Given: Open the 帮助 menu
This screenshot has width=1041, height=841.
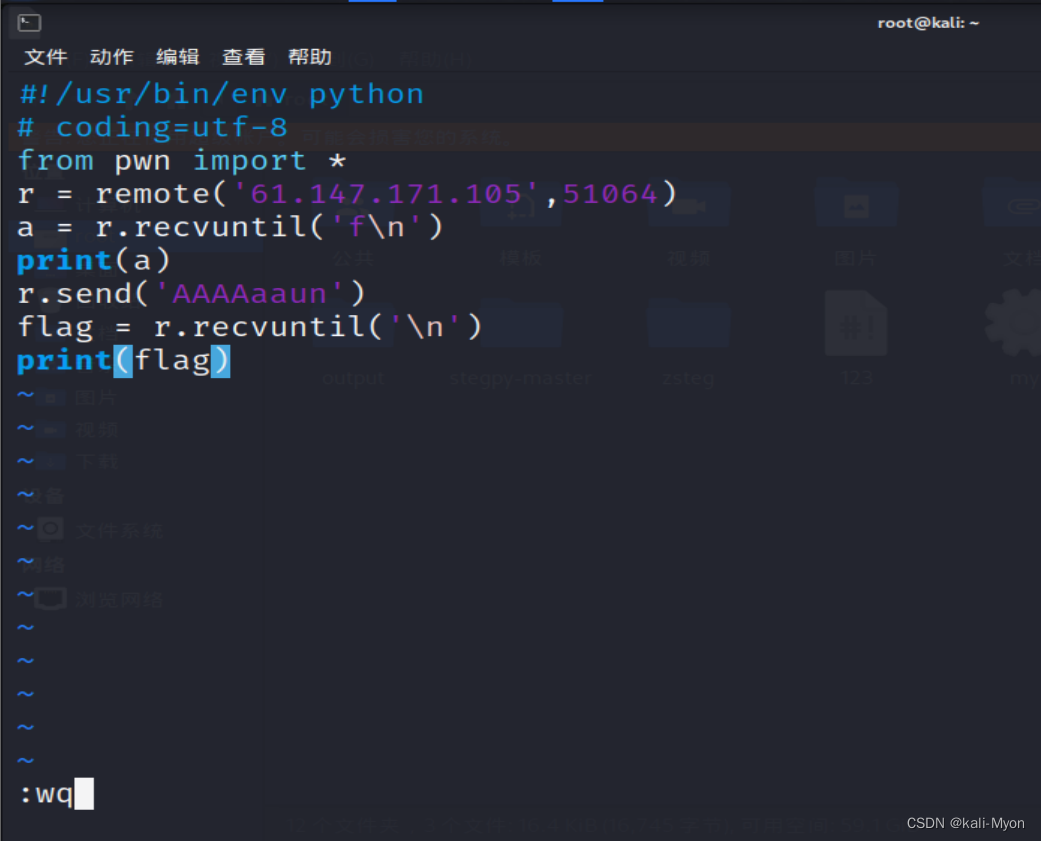Looking at the screenshot, I should (x=310, y=57).
